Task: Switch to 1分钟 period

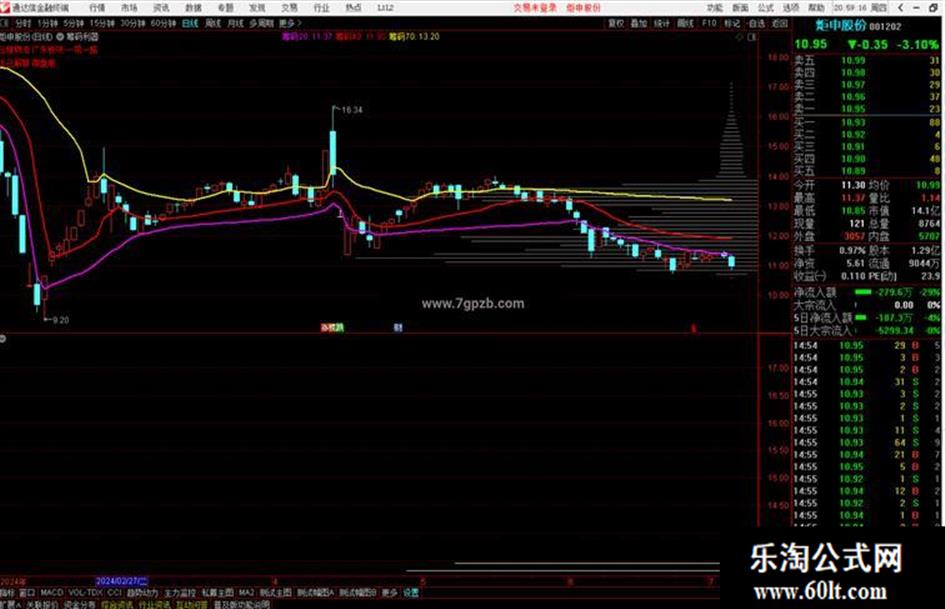Action: (48, 24)
